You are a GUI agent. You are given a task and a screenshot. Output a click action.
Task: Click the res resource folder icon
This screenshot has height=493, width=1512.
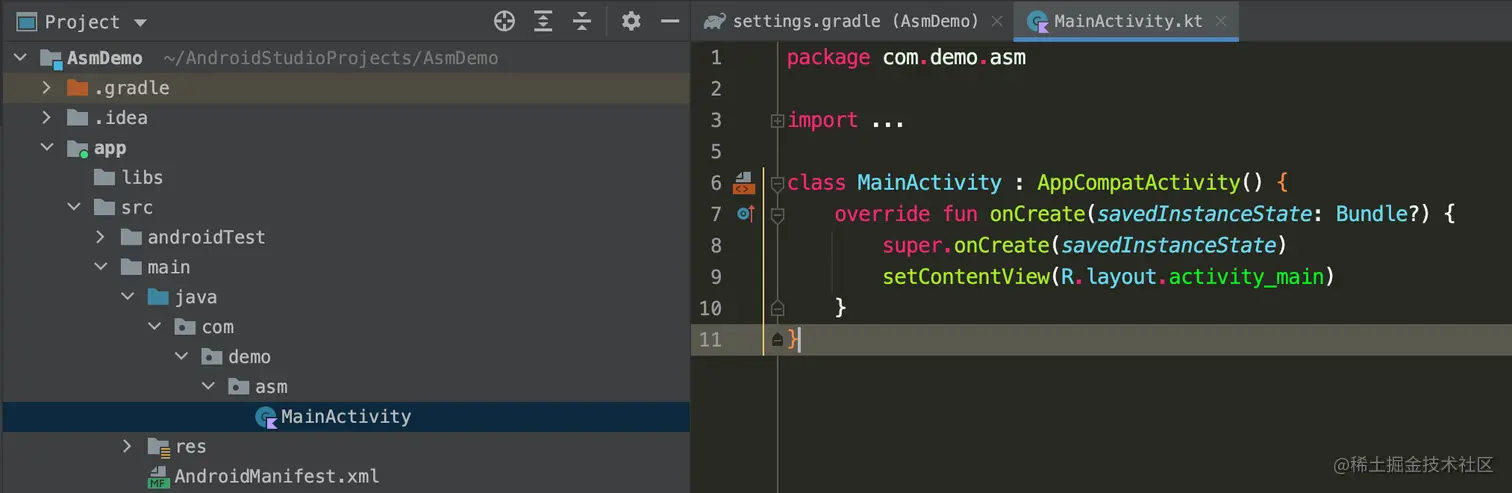(x=159, y=447)
